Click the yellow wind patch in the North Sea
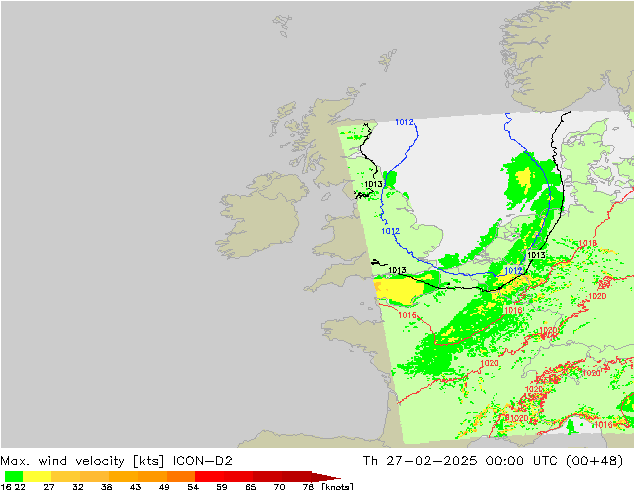This screenshot has width=634, height=490. tap(524, 179)
